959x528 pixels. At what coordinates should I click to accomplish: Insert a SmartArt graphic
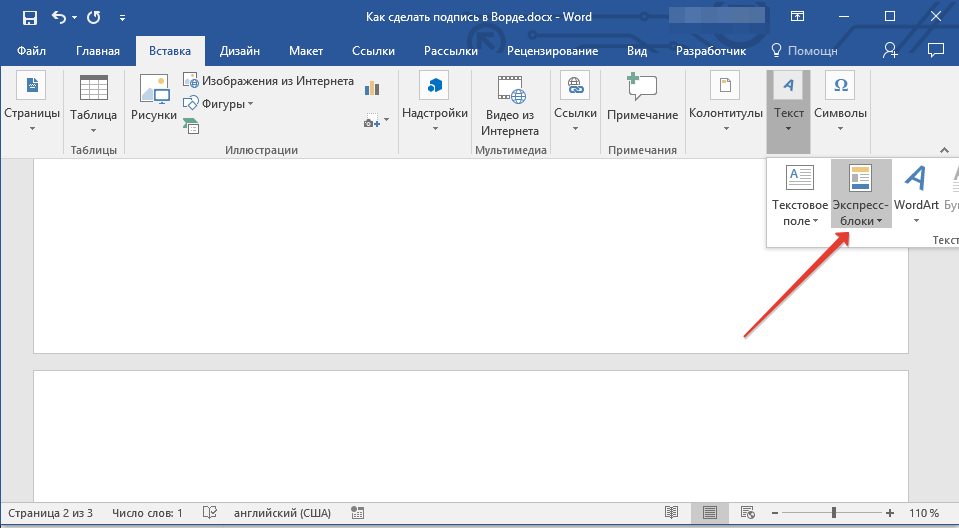[x=191, y=125]
